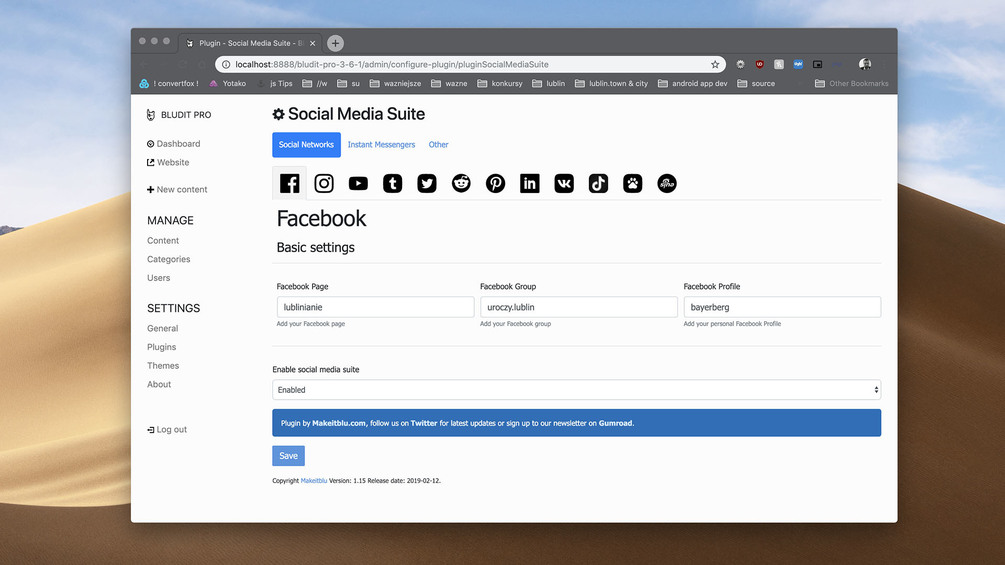This screenshot has height=565, width=1005.
Task: Expand the konkursy bookmark folder
Action: coord(500,83)
